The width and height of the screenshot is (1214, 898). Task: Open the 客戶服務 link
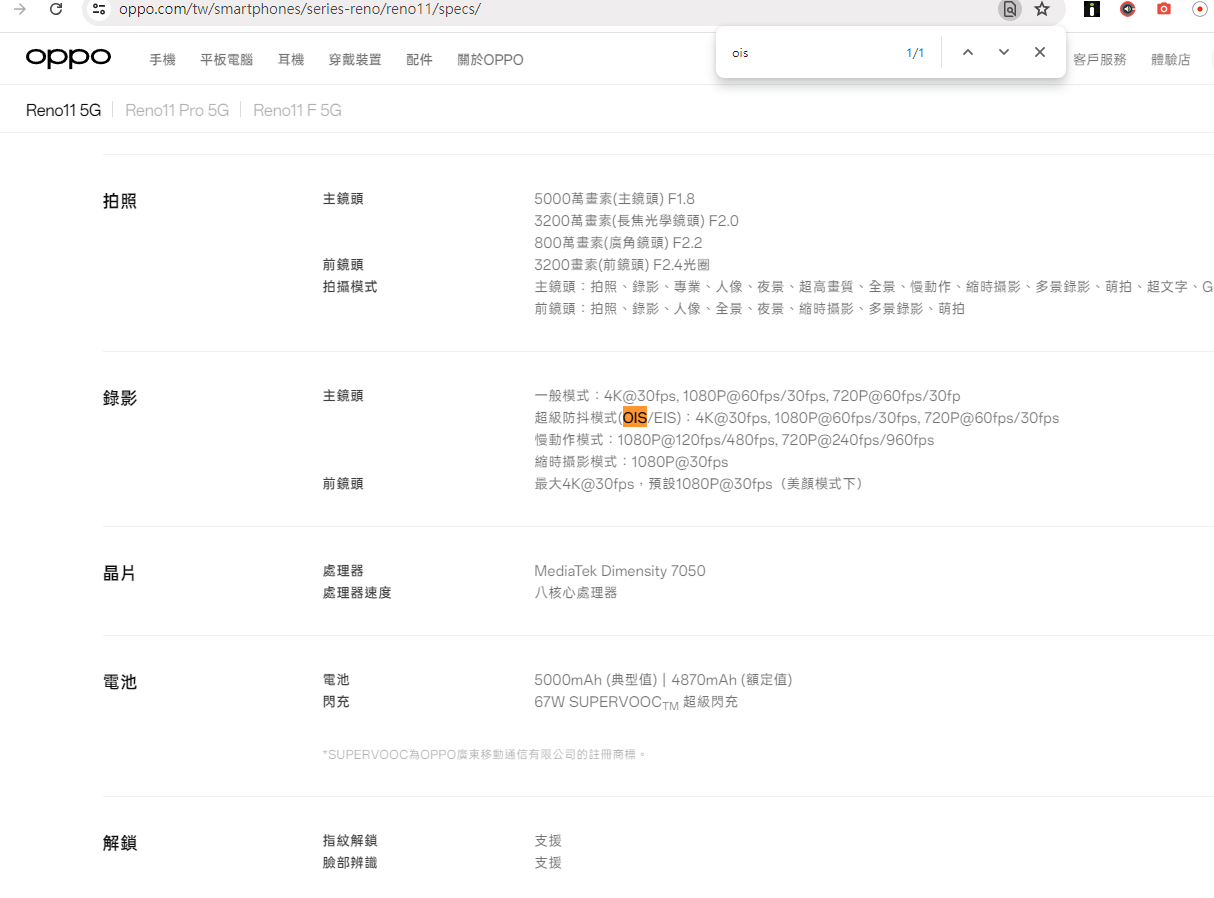pos(1099,60)
